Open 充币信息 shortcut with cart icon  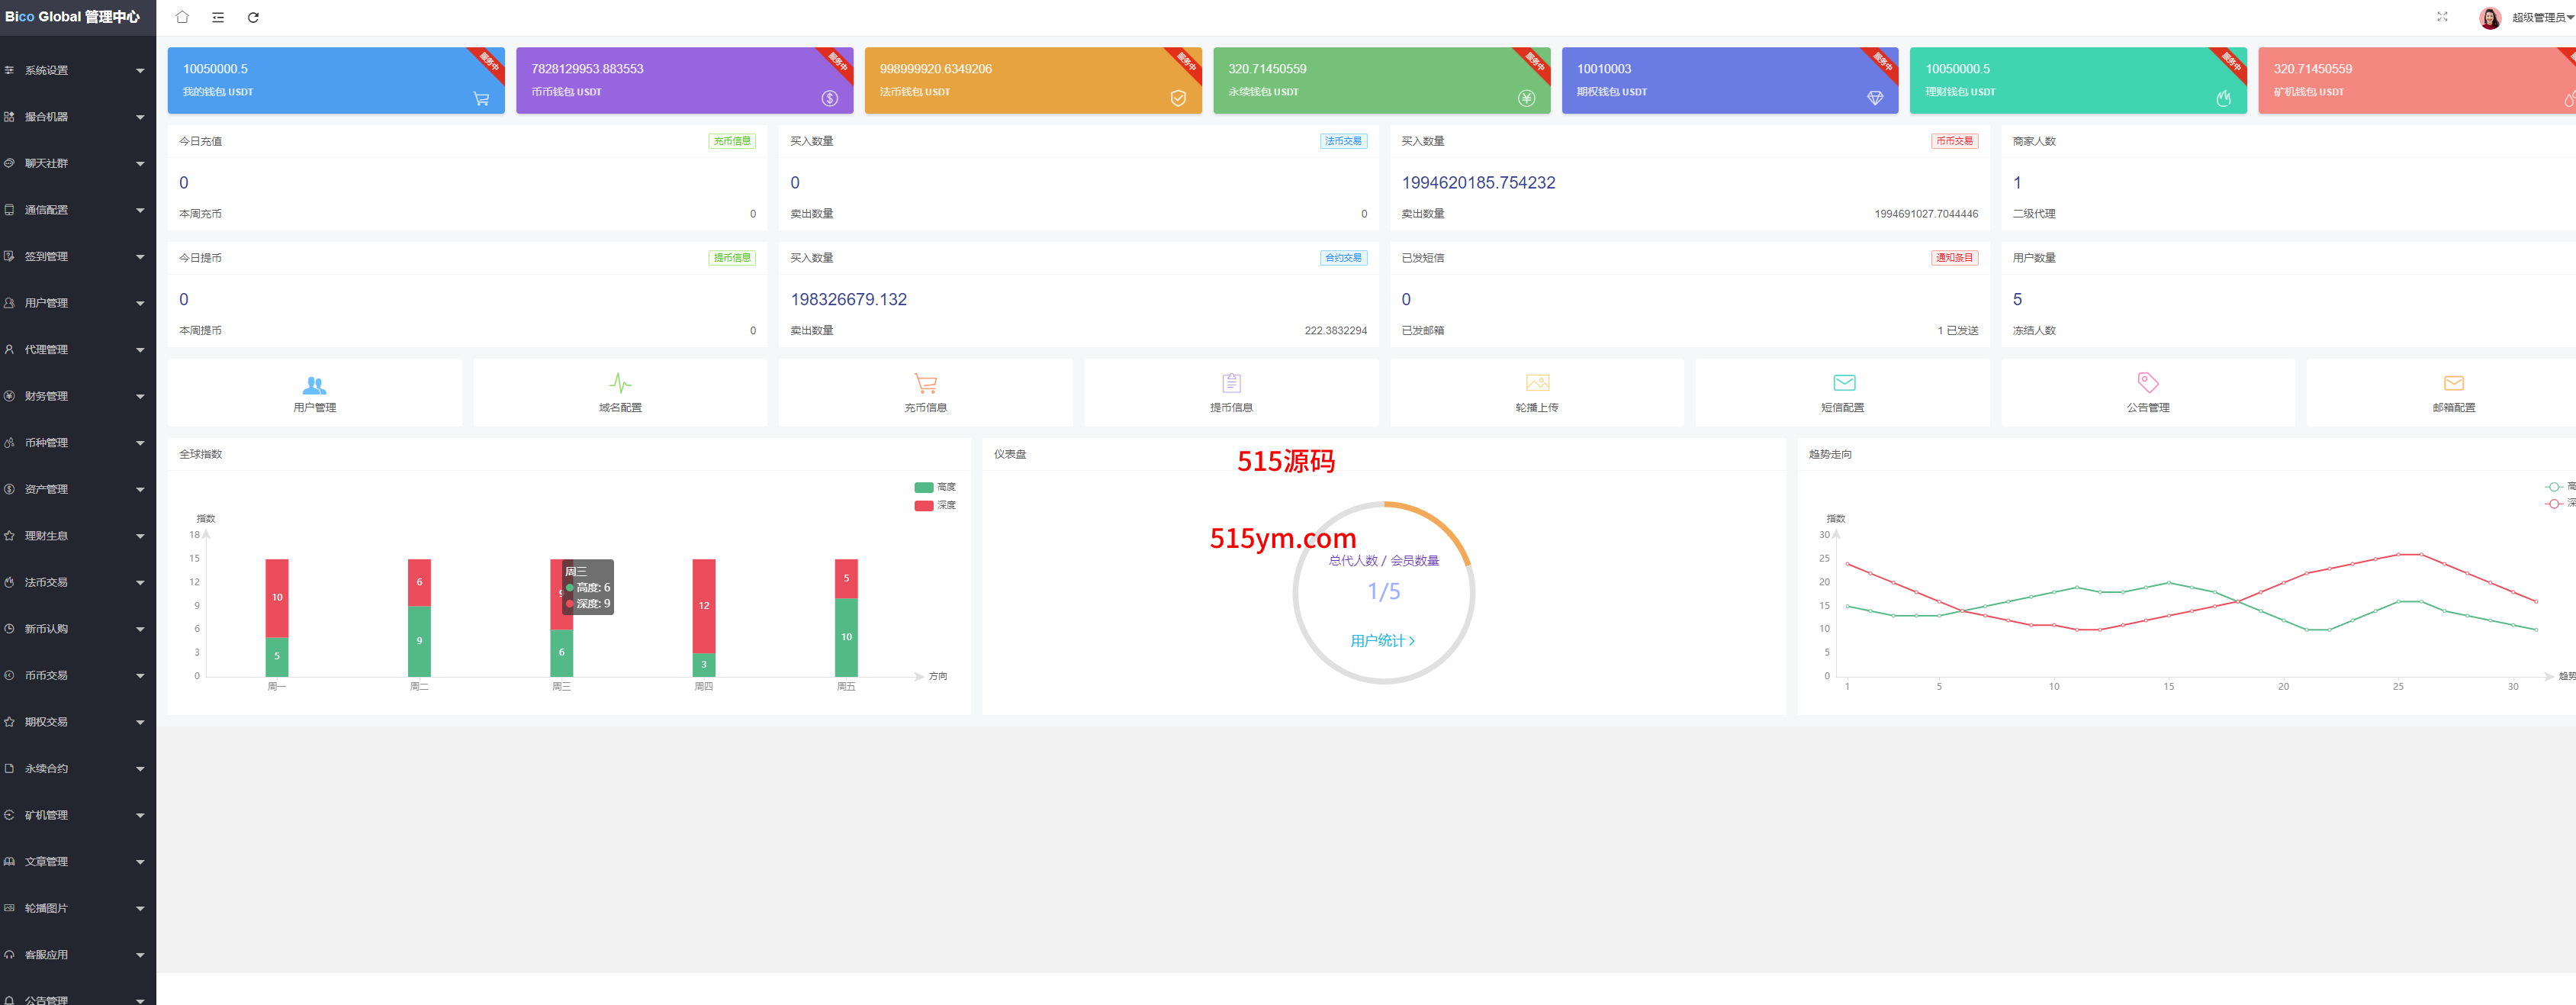point(925,392)
